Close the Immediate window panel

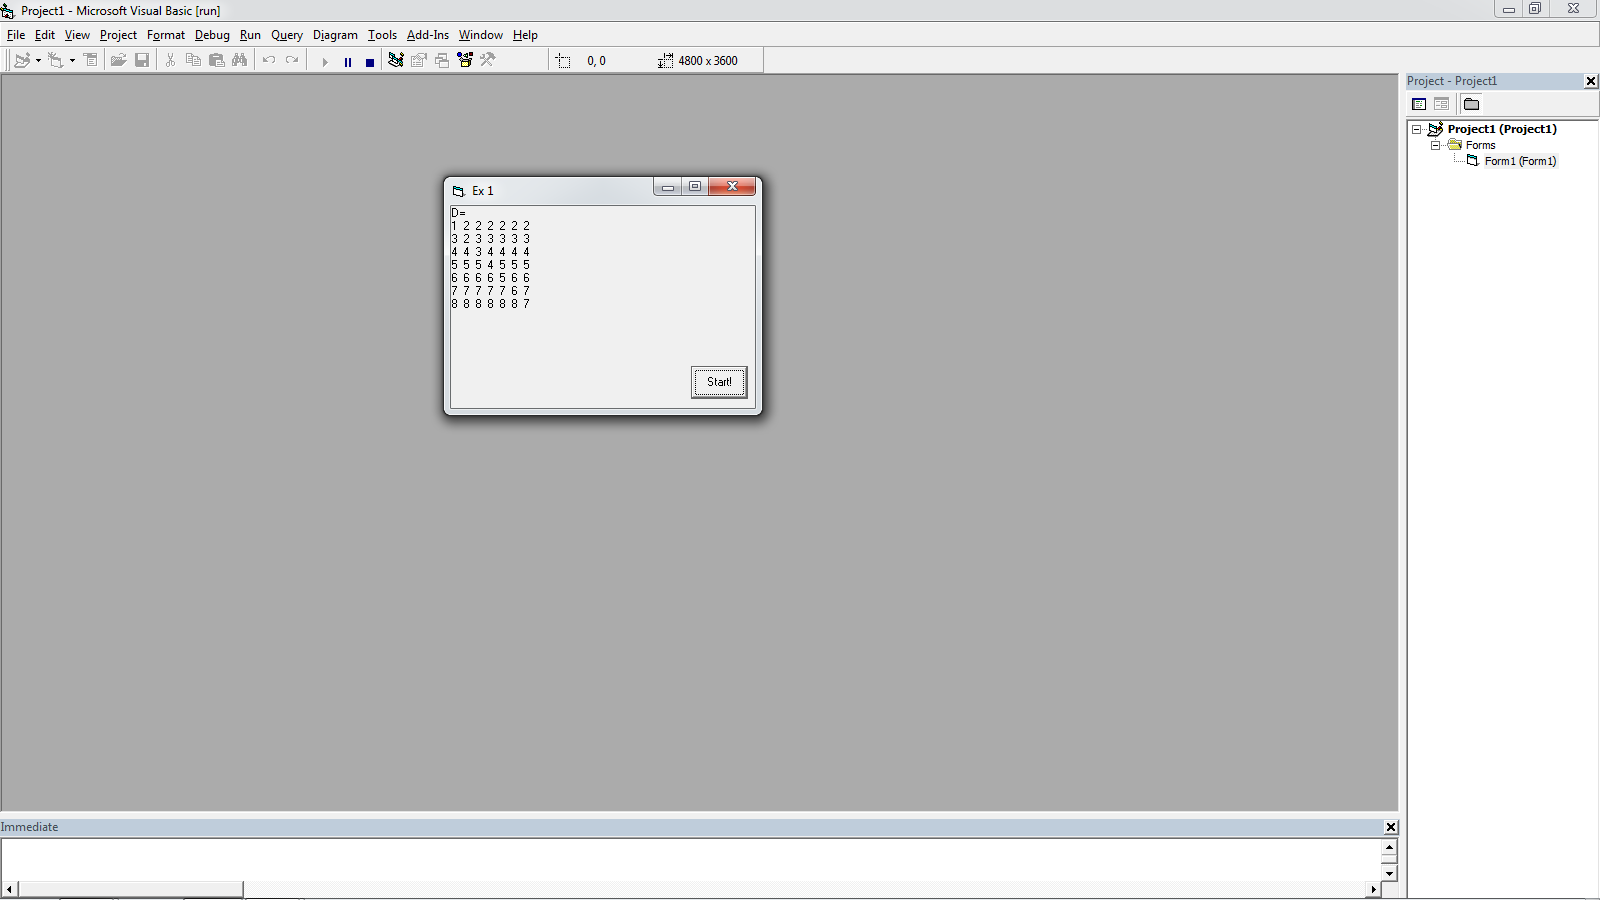coord(1390,827)
